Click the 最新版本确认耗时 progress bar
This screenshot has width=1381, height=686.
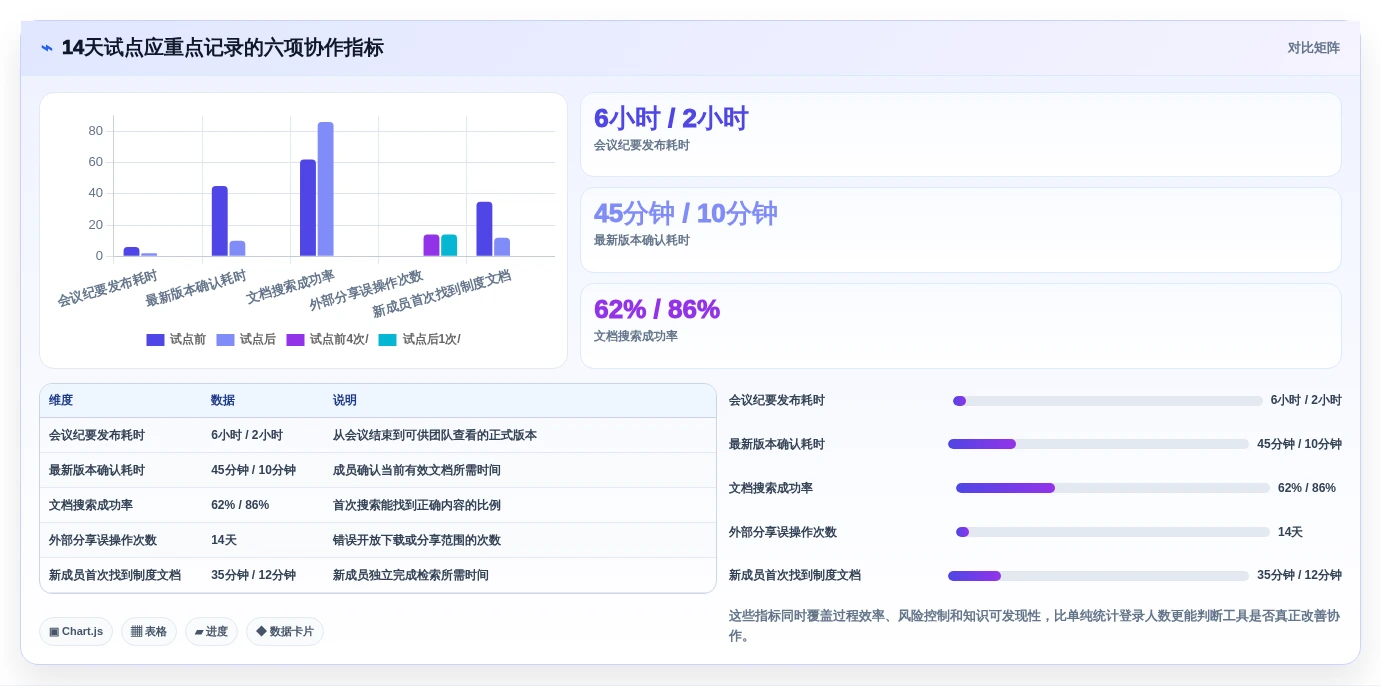coord(1099,444)
